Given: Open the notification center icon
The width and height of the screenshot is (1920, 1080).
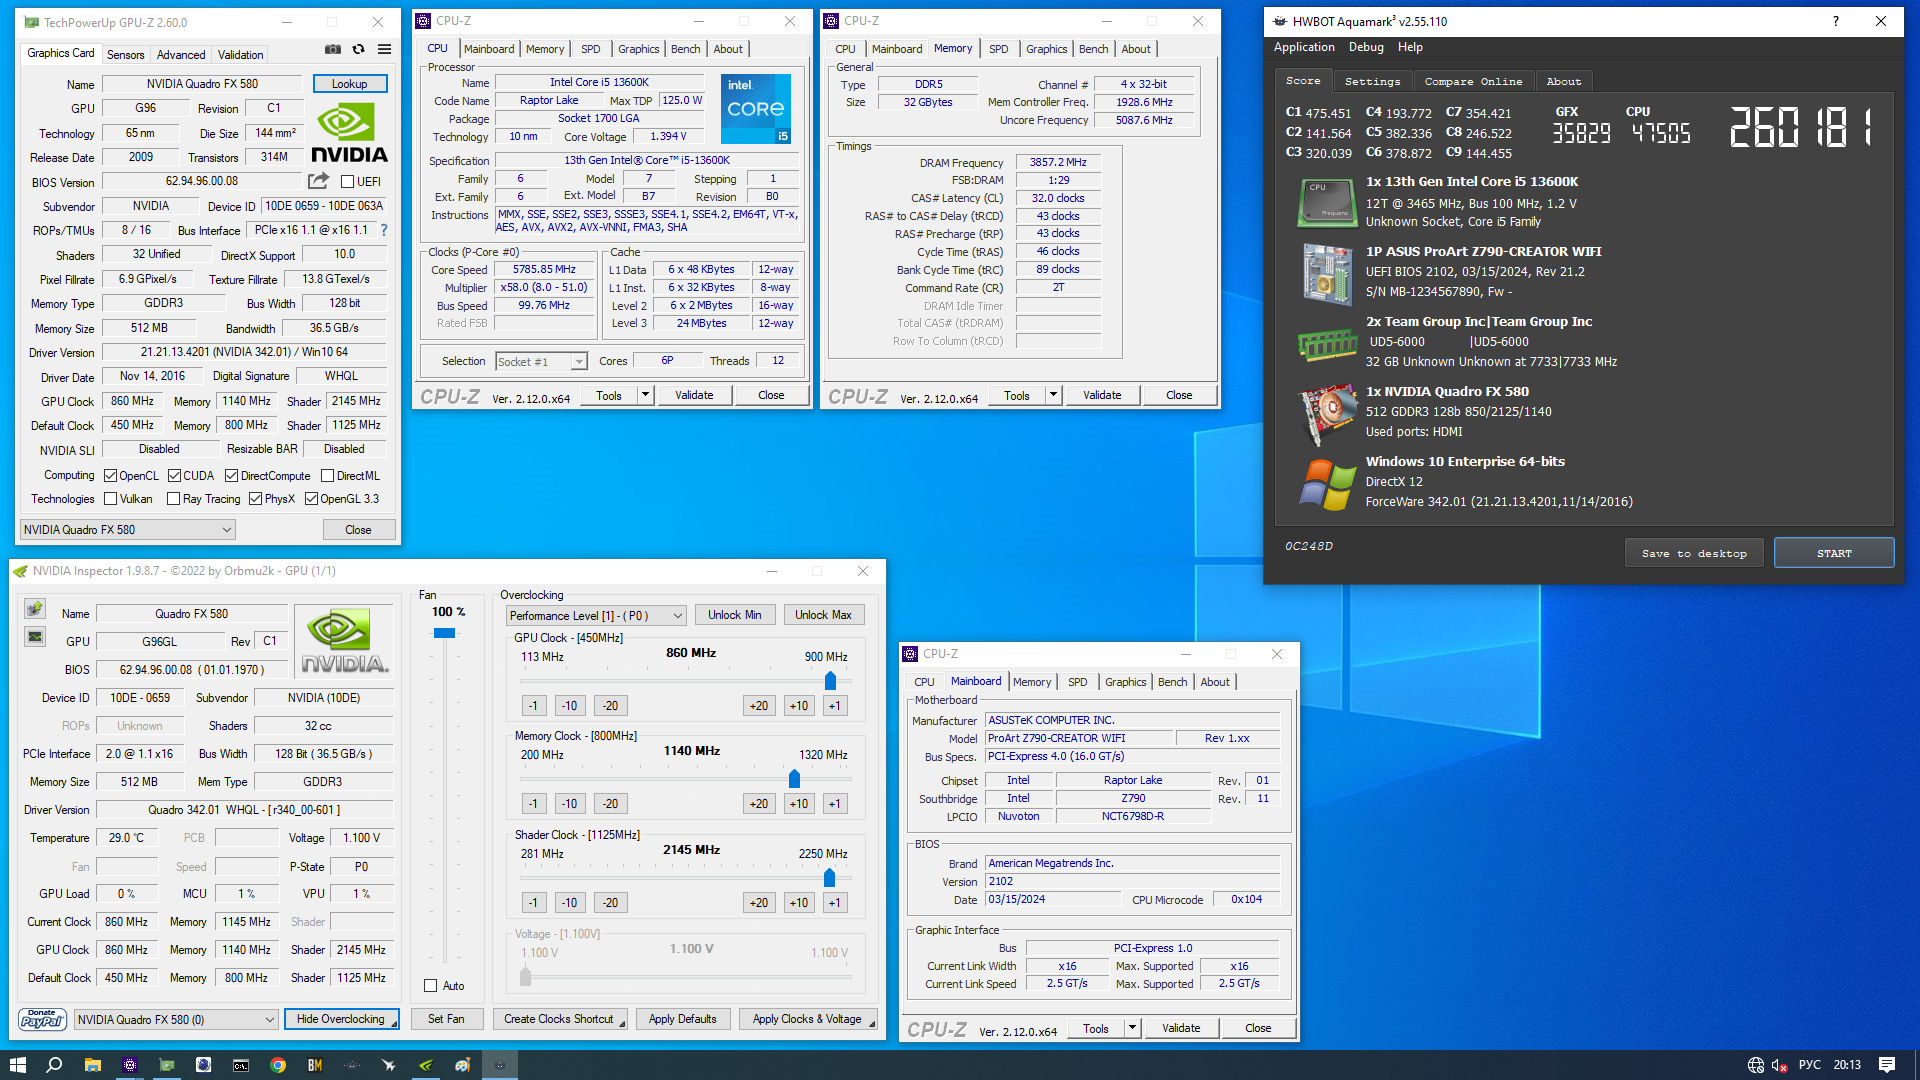Looking at the screenshot, I should 1887,1065.
